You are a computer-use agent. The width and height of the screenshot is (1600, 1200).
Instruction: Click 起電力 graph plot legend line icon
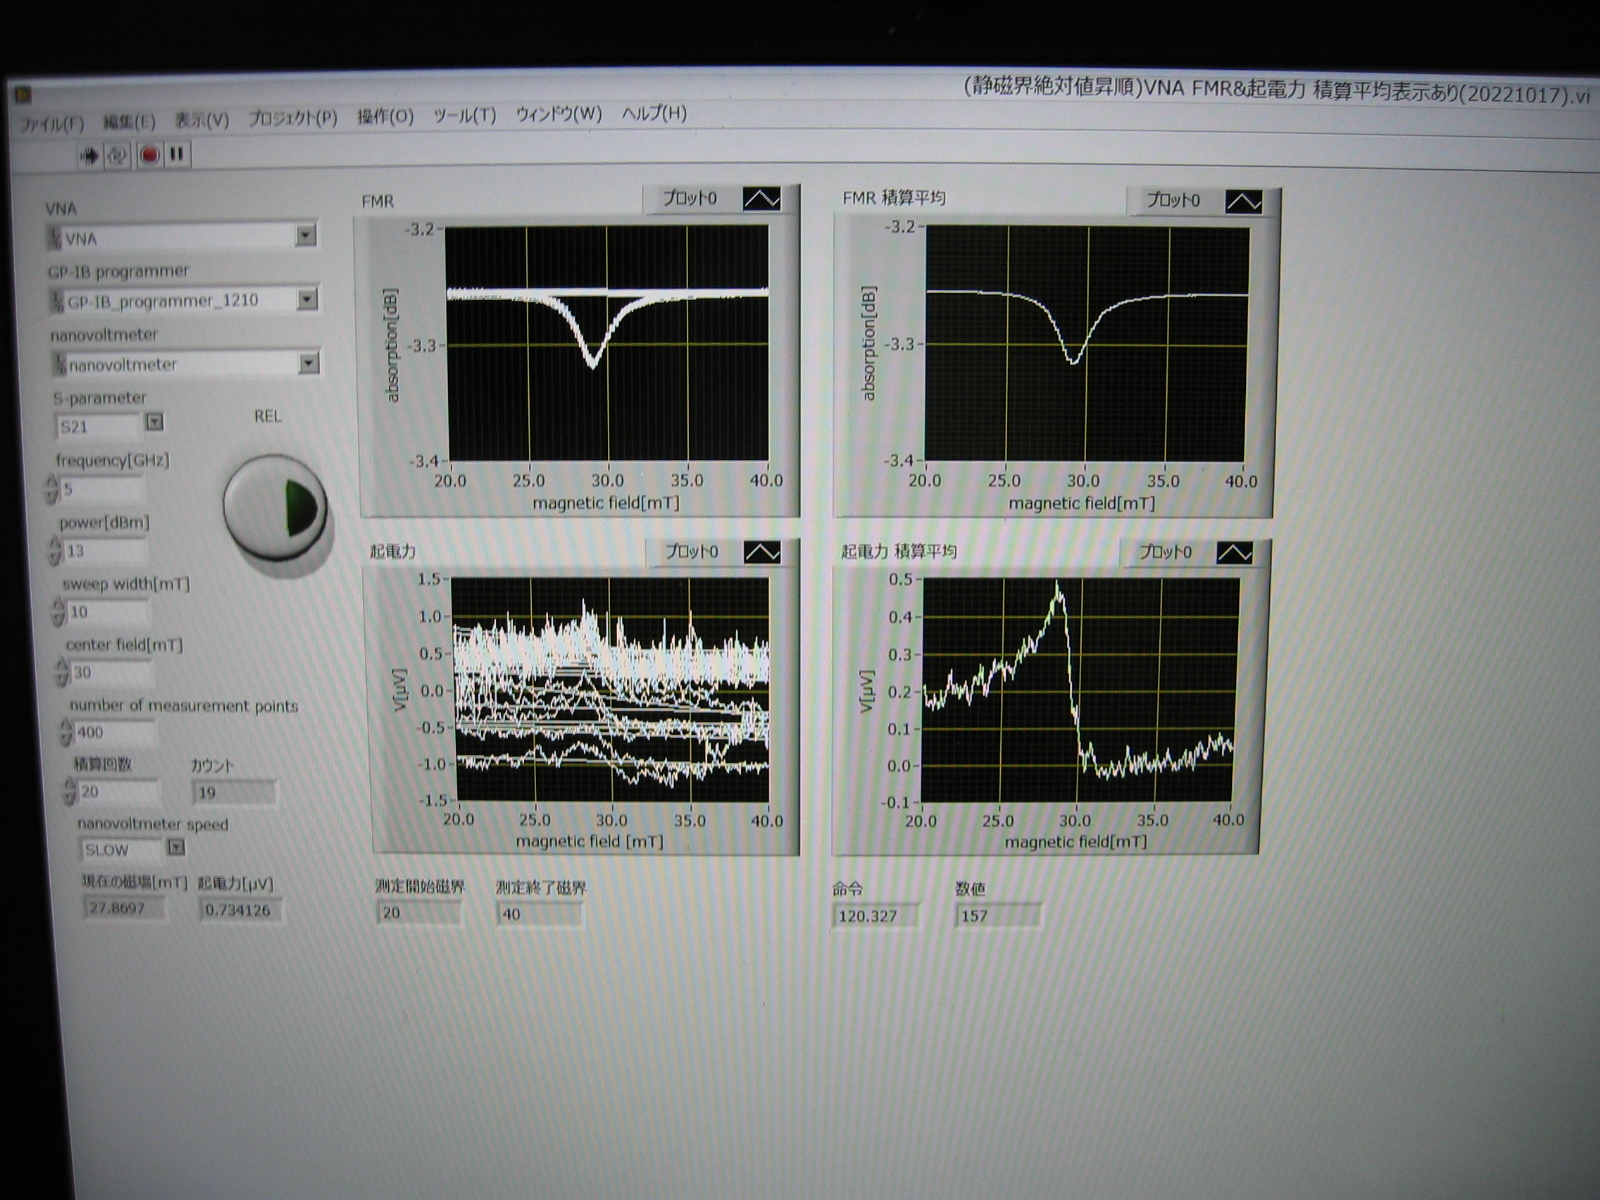tap(761, 552)
